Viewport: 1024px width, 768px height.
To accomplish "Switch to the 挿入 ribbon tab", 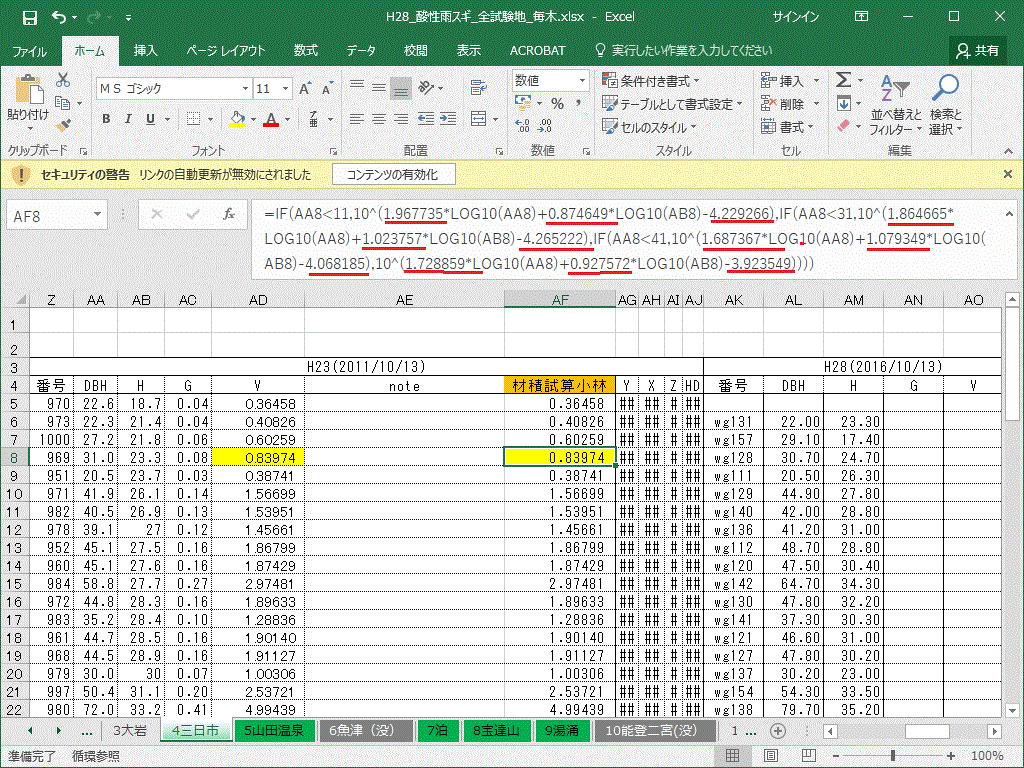I will pos(144,50).
